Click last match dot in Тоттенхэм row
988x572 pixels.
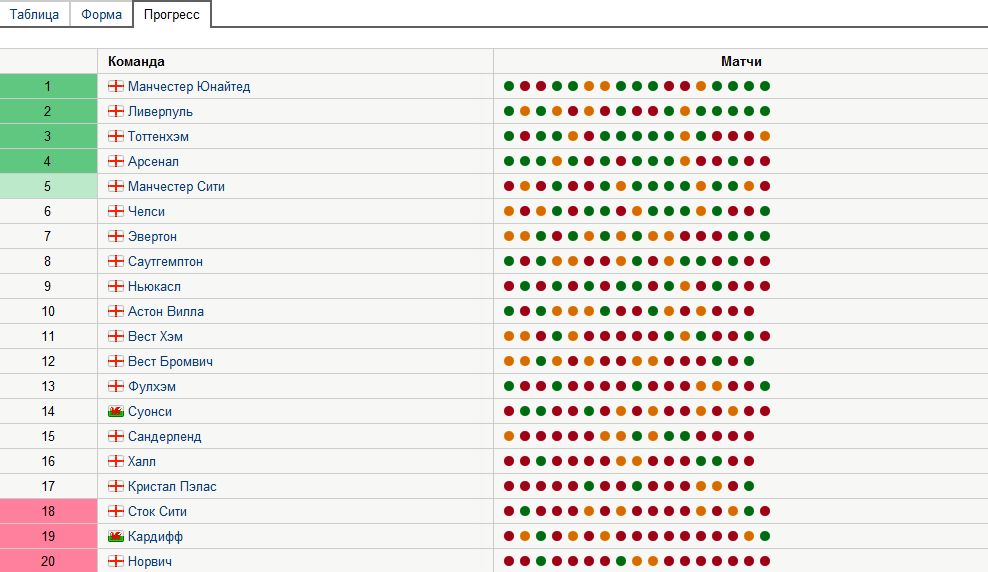click(x=765, y=136)
